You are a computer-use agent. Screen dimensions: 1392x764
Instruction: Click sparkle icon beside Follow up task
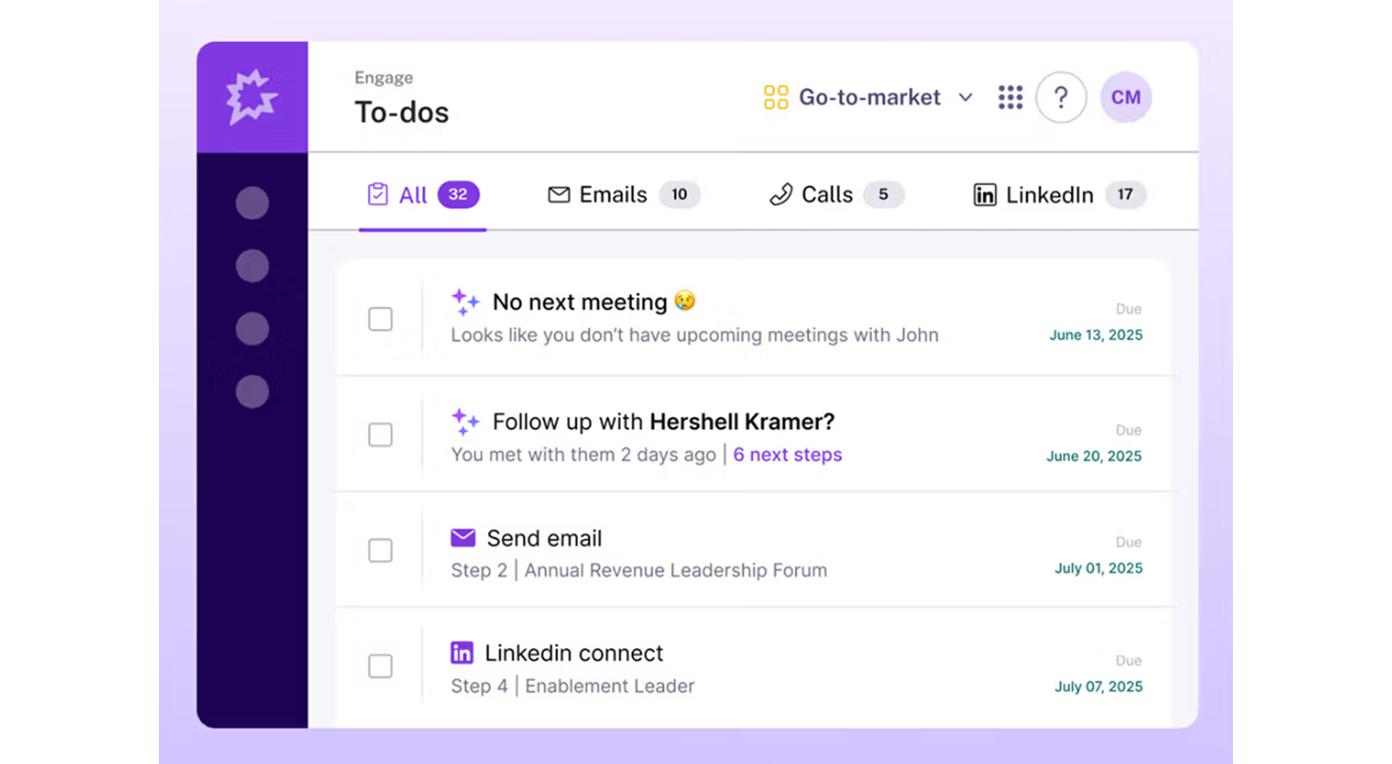tap(465, 421)
